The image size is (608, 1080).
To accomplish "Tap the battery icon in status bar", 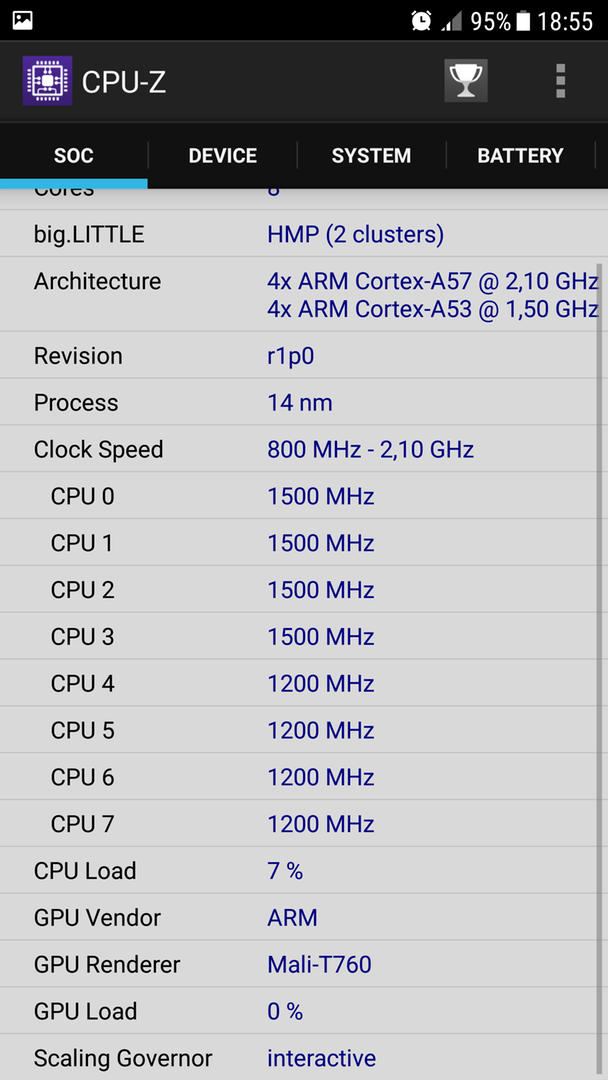I will click(523, 21).
